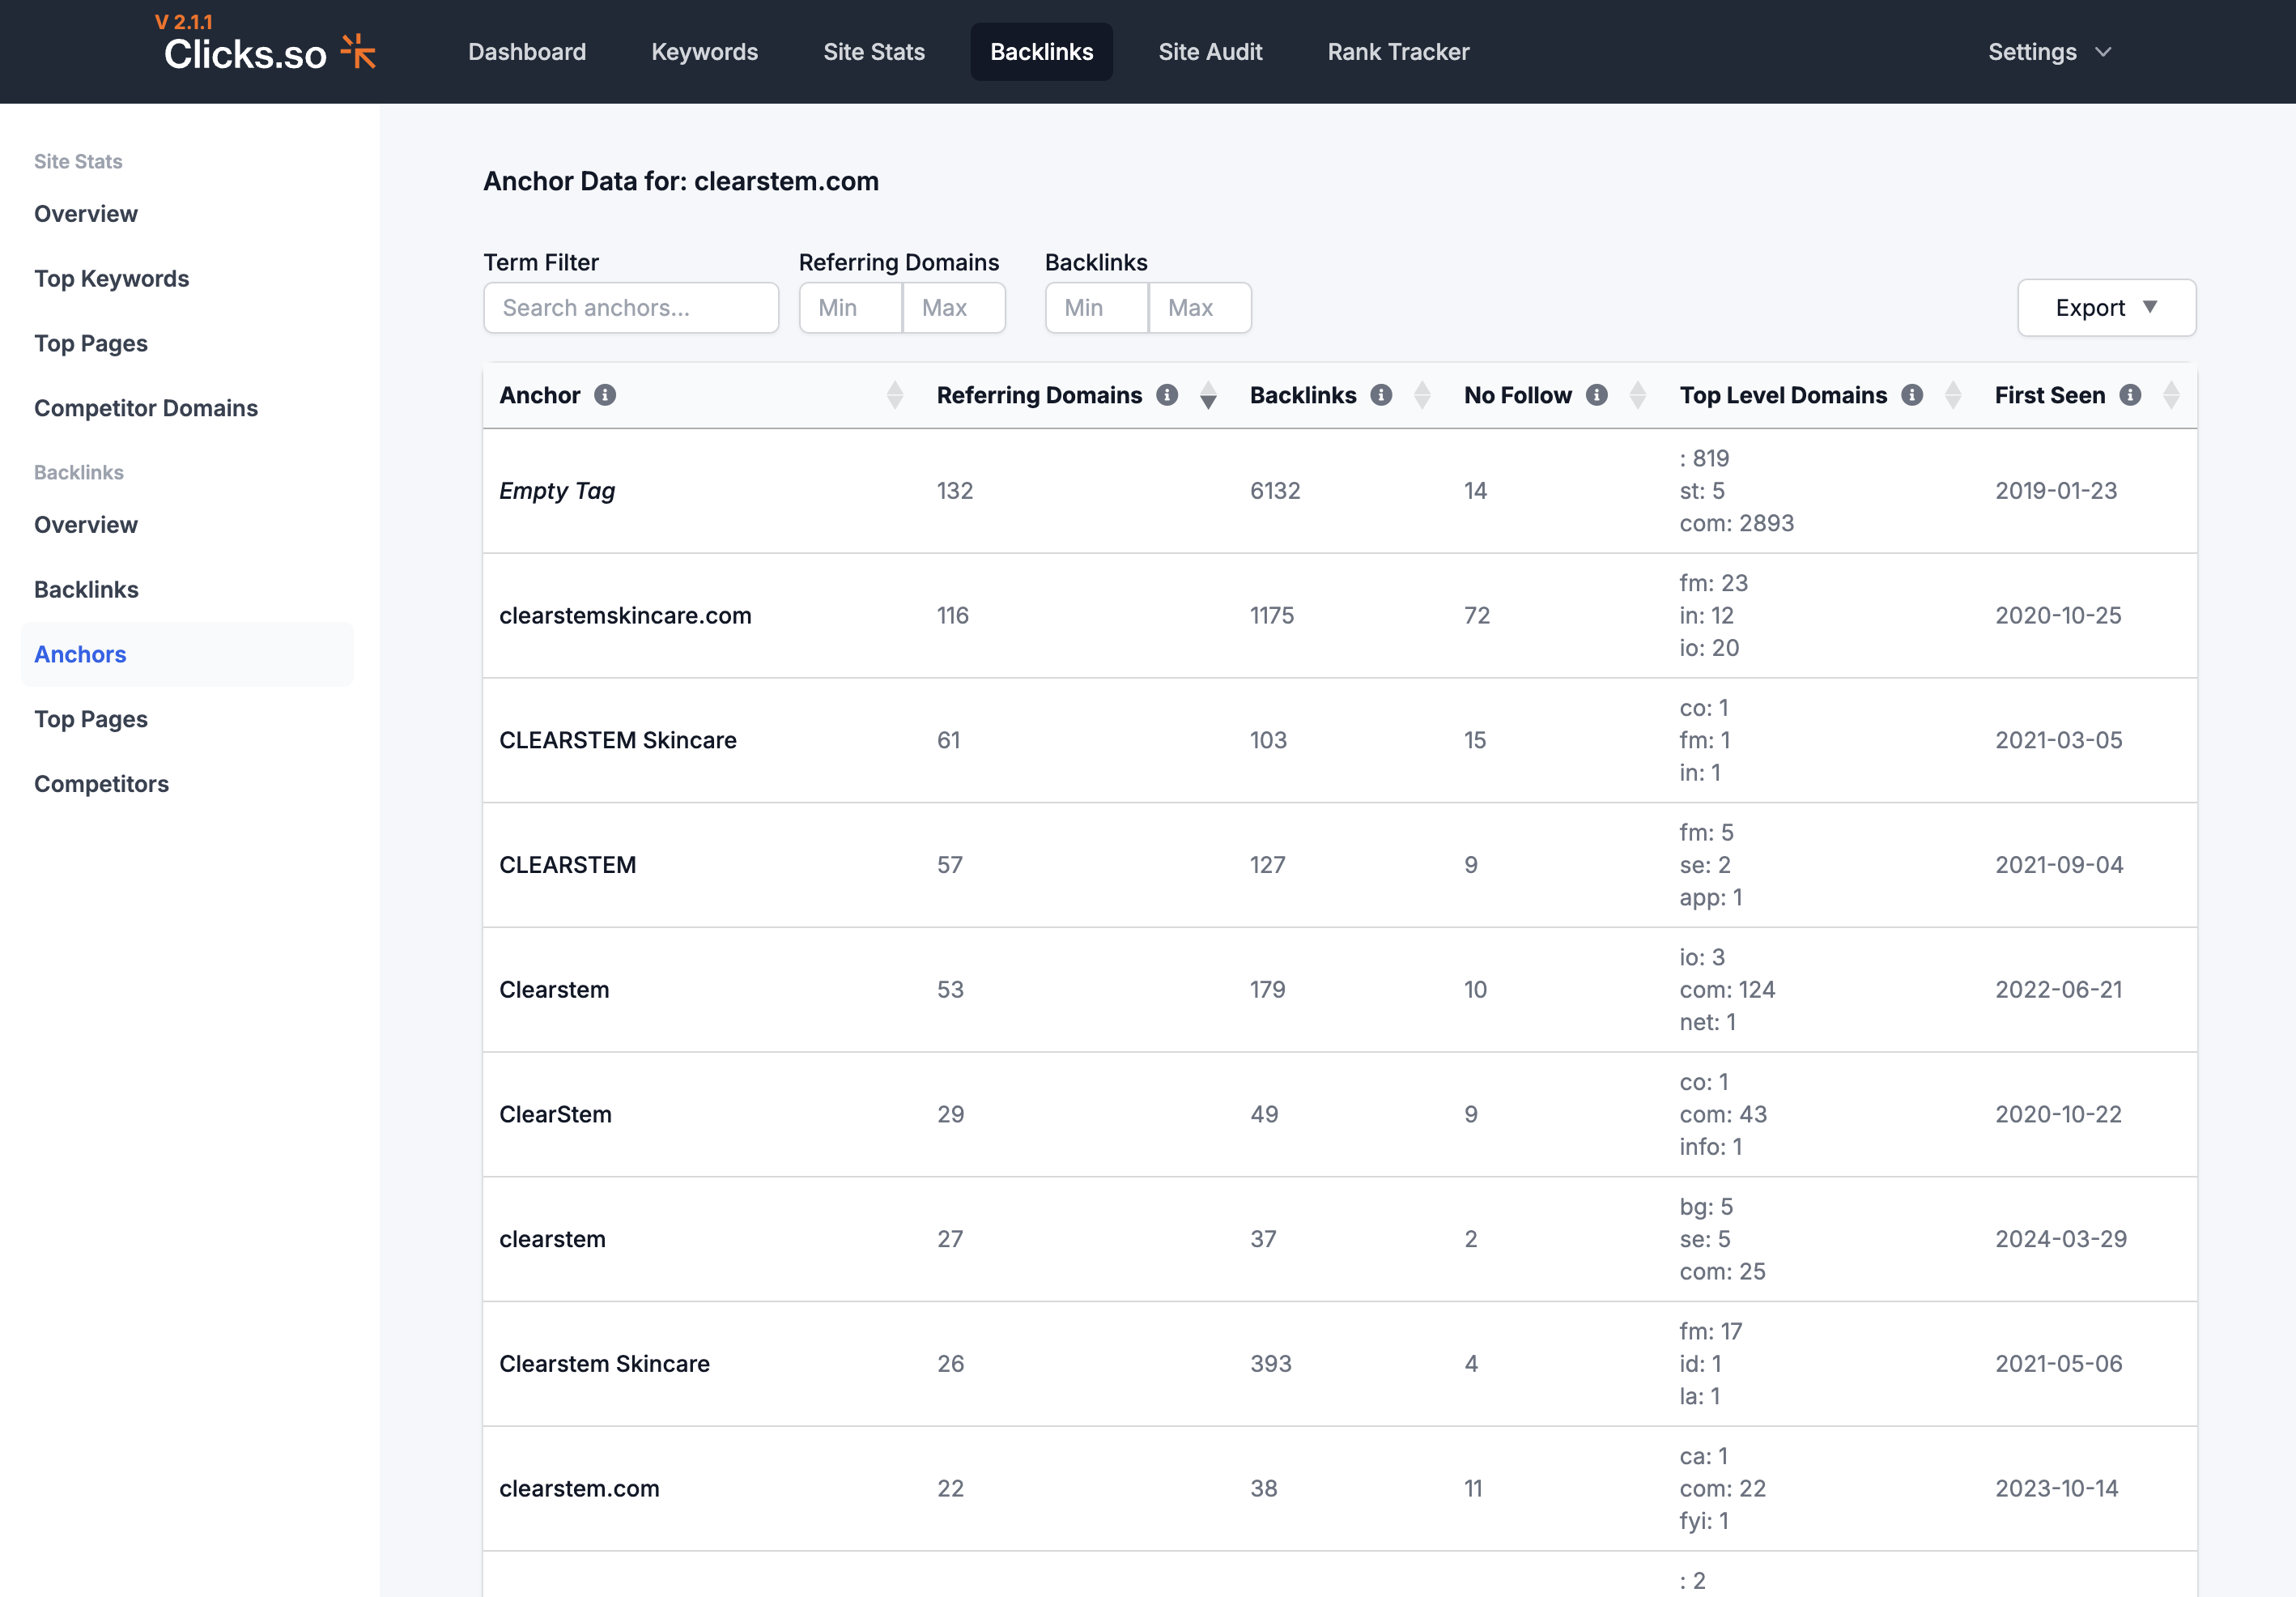Image resolution: width=2296 pixels, height=1597 pixels.
Task: Click backlinks value 6132
Action: click(x=1275, y=491)
